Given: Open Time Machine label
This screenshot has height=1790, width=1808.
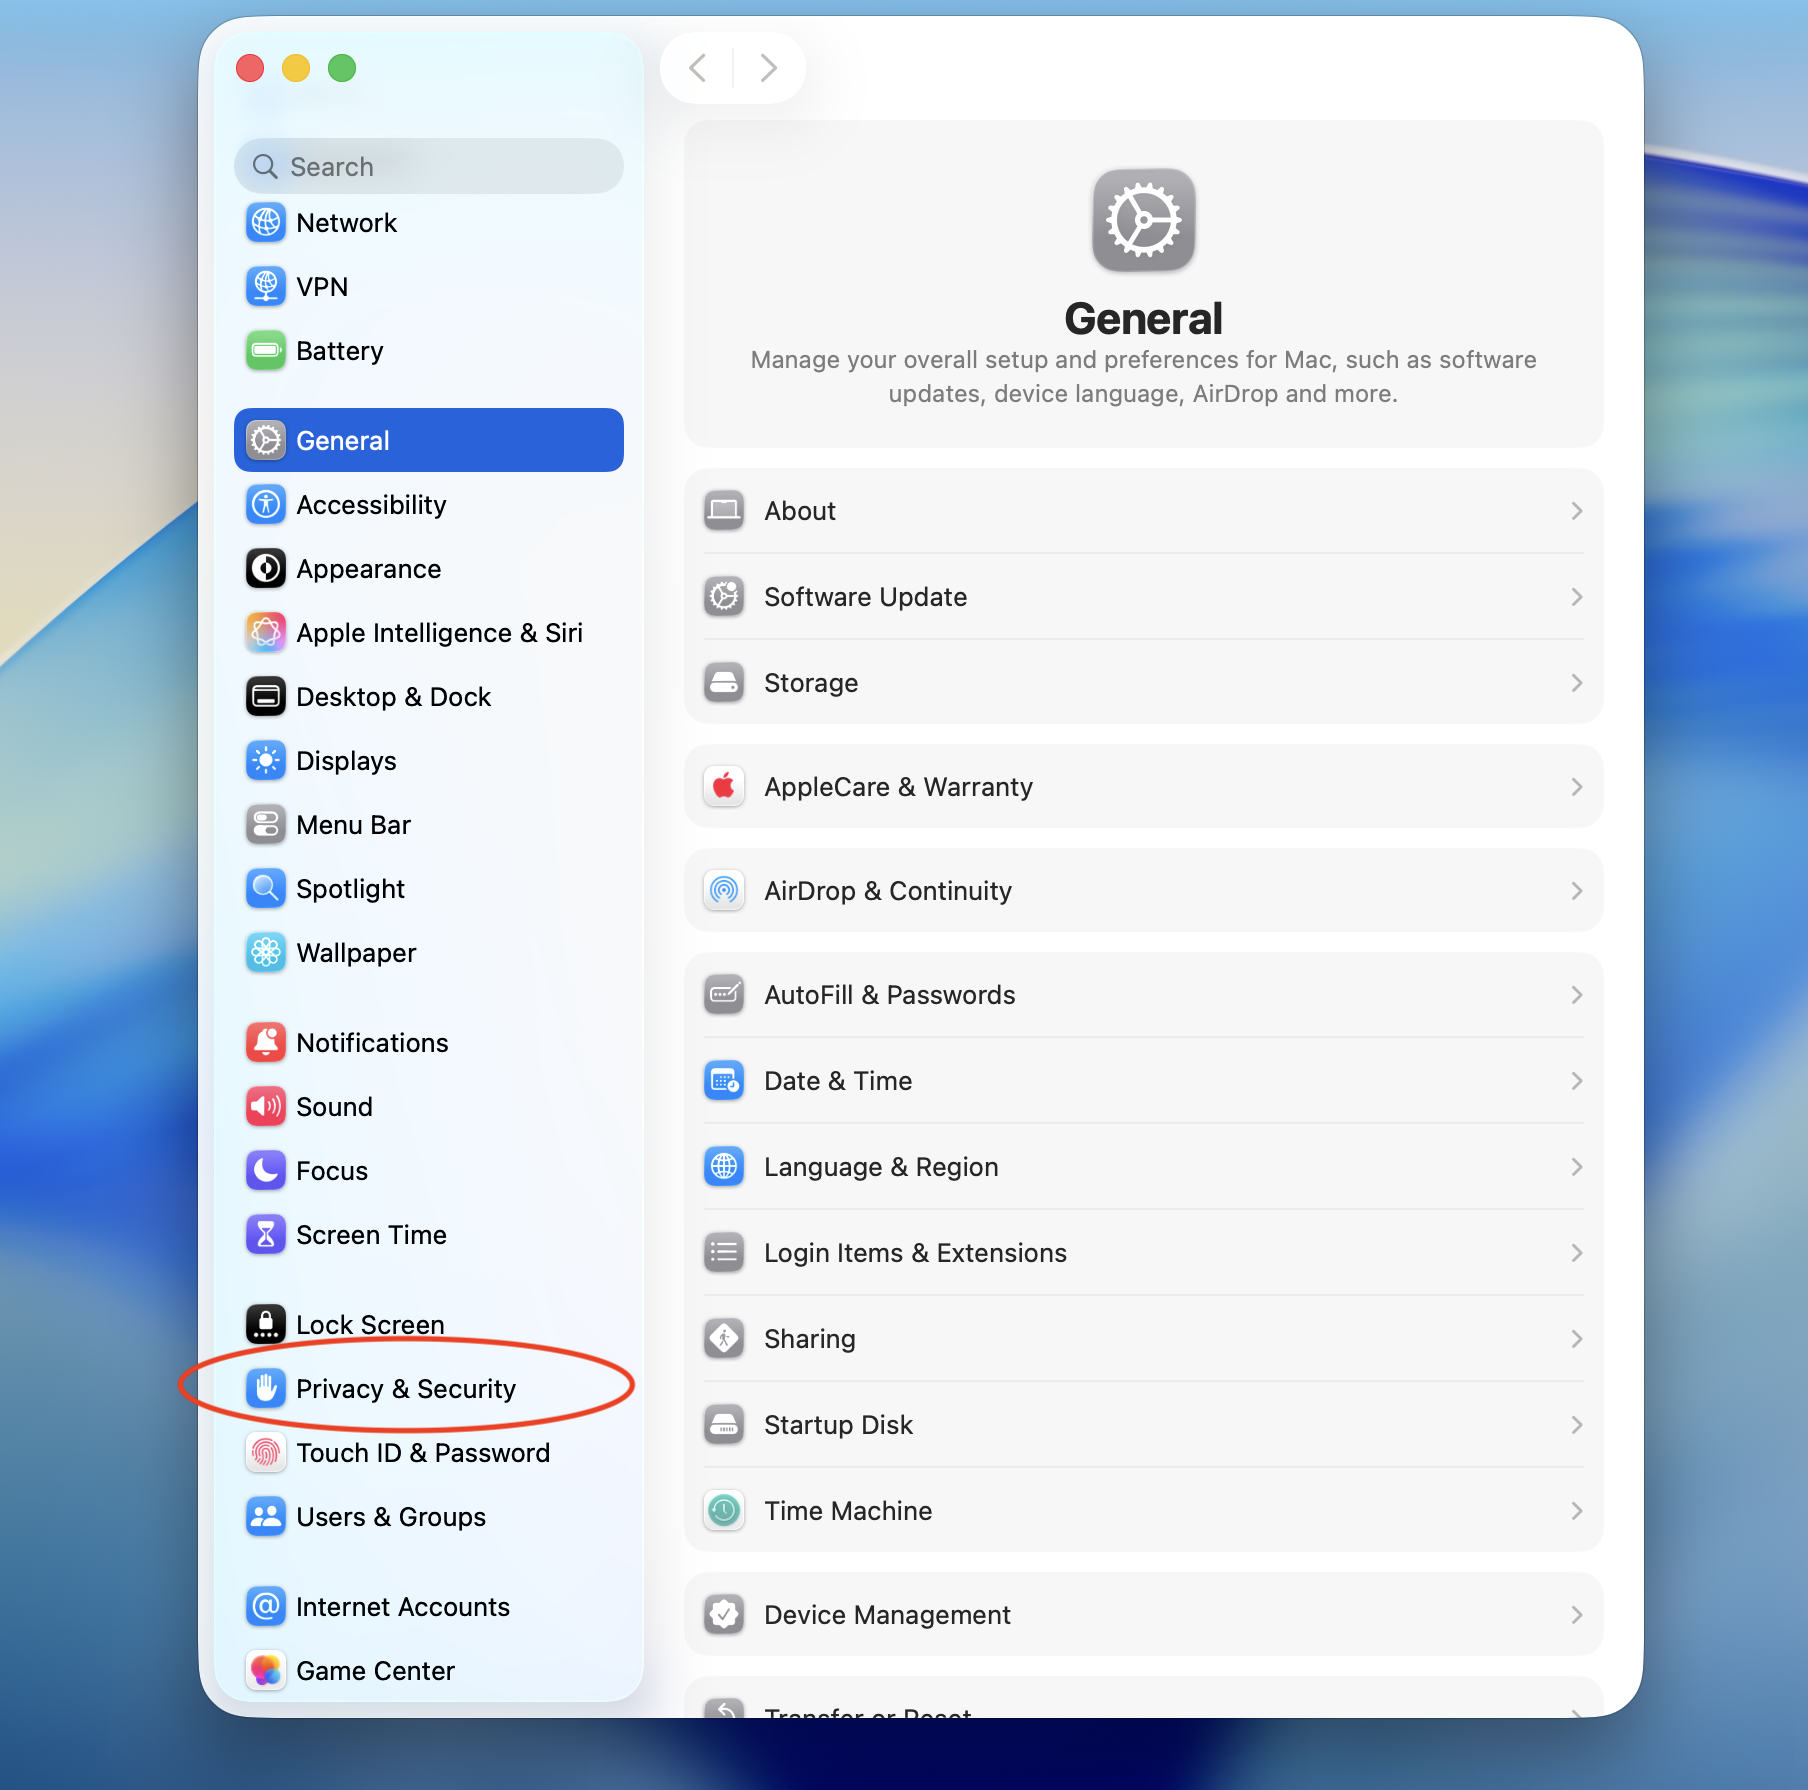Looking at the screenshot, I should (848, 1511).
